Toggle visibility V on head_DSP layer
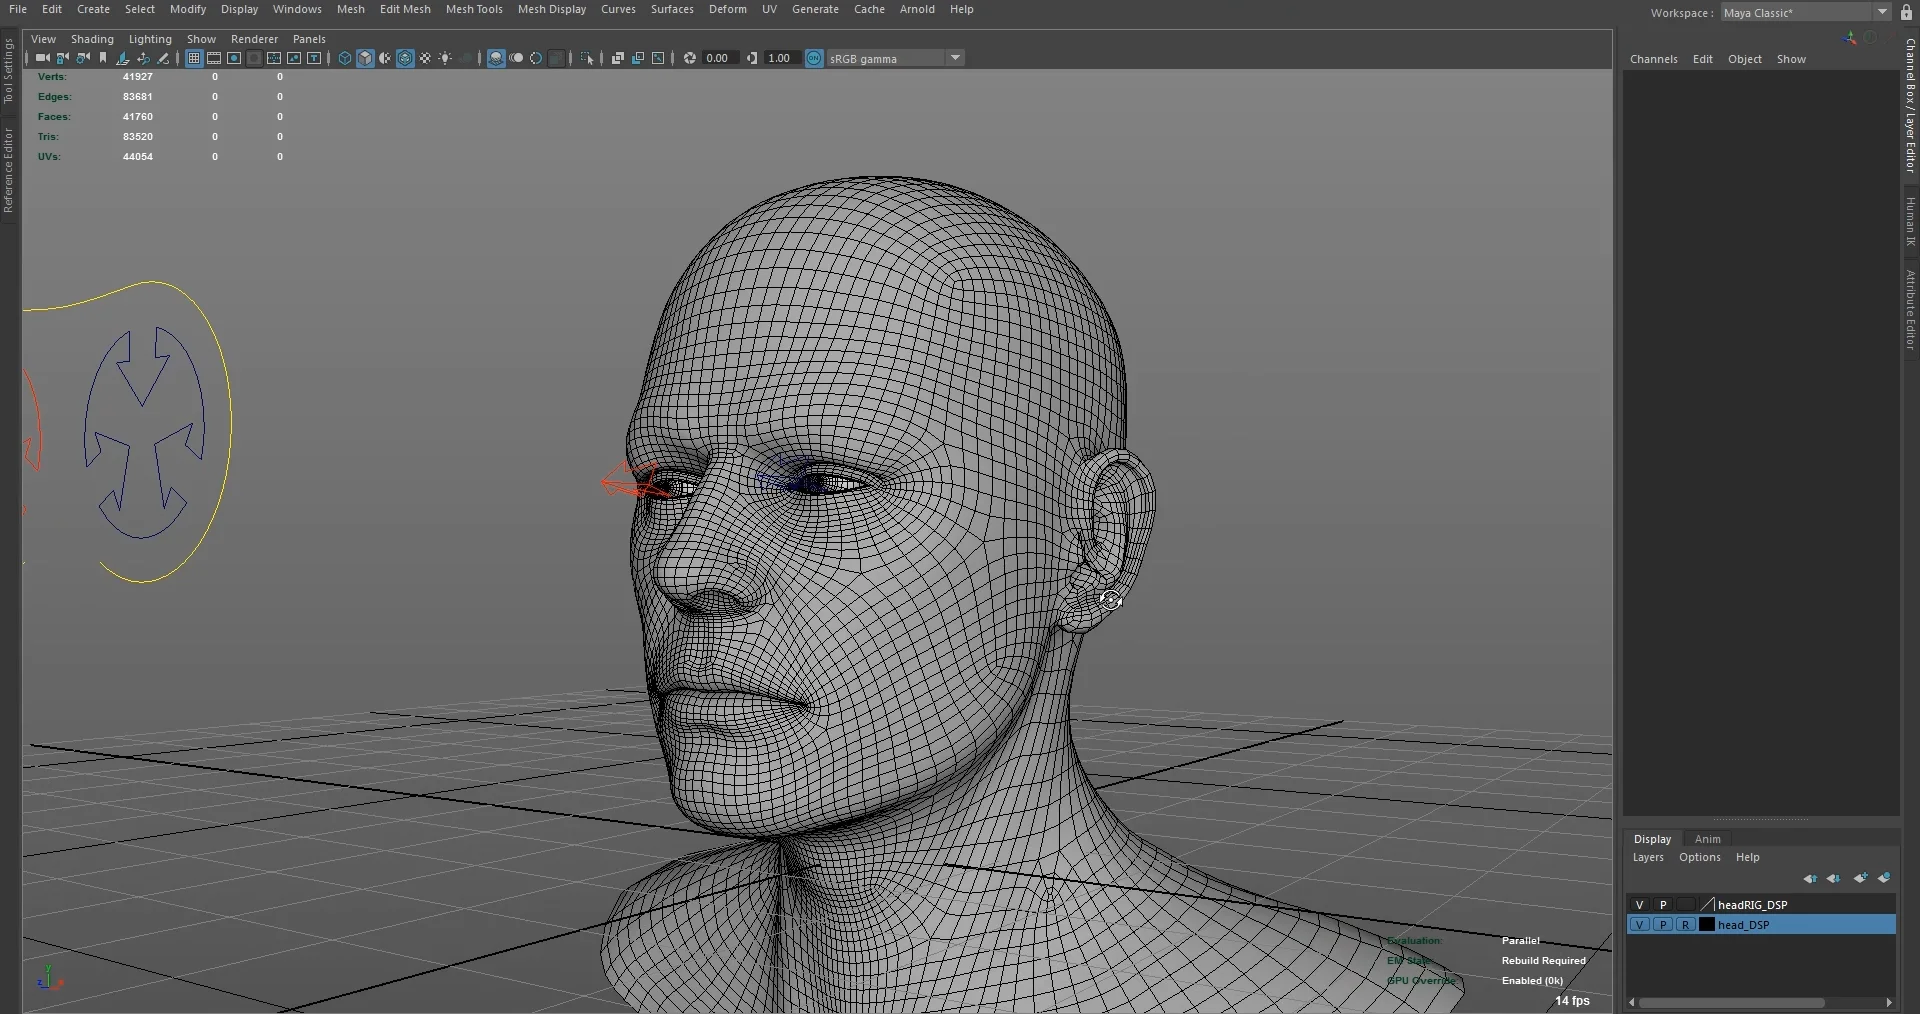1920x1014 pixels. click(1641, 925)
